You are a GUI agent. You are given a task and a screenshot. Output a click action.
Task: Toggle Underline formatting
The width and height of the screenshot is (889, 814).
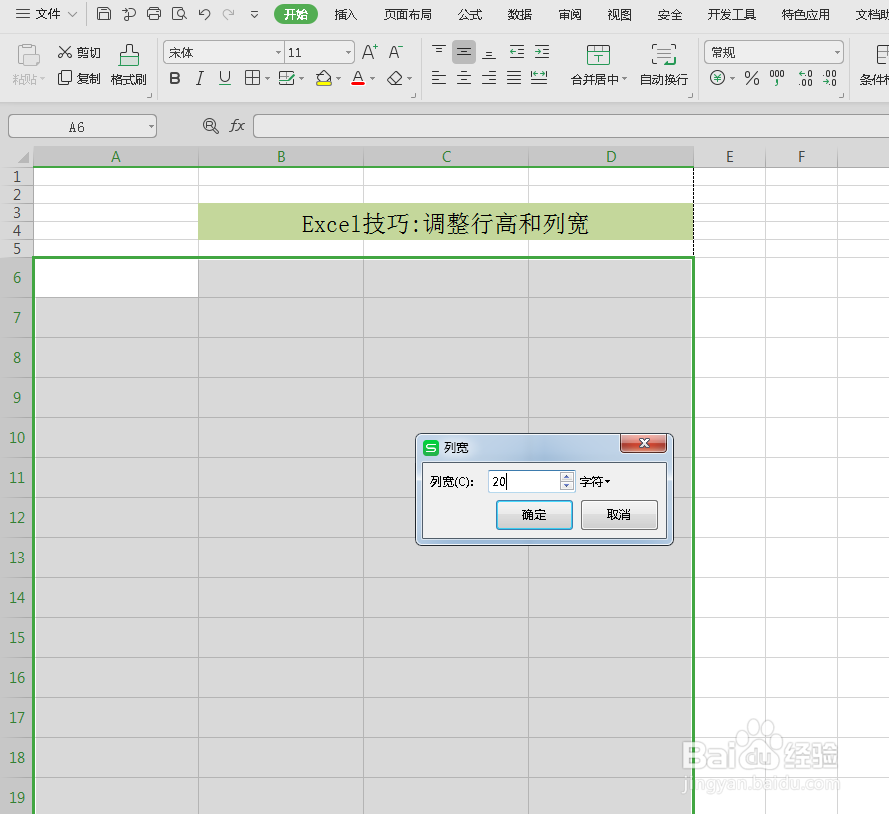point(225,78)
